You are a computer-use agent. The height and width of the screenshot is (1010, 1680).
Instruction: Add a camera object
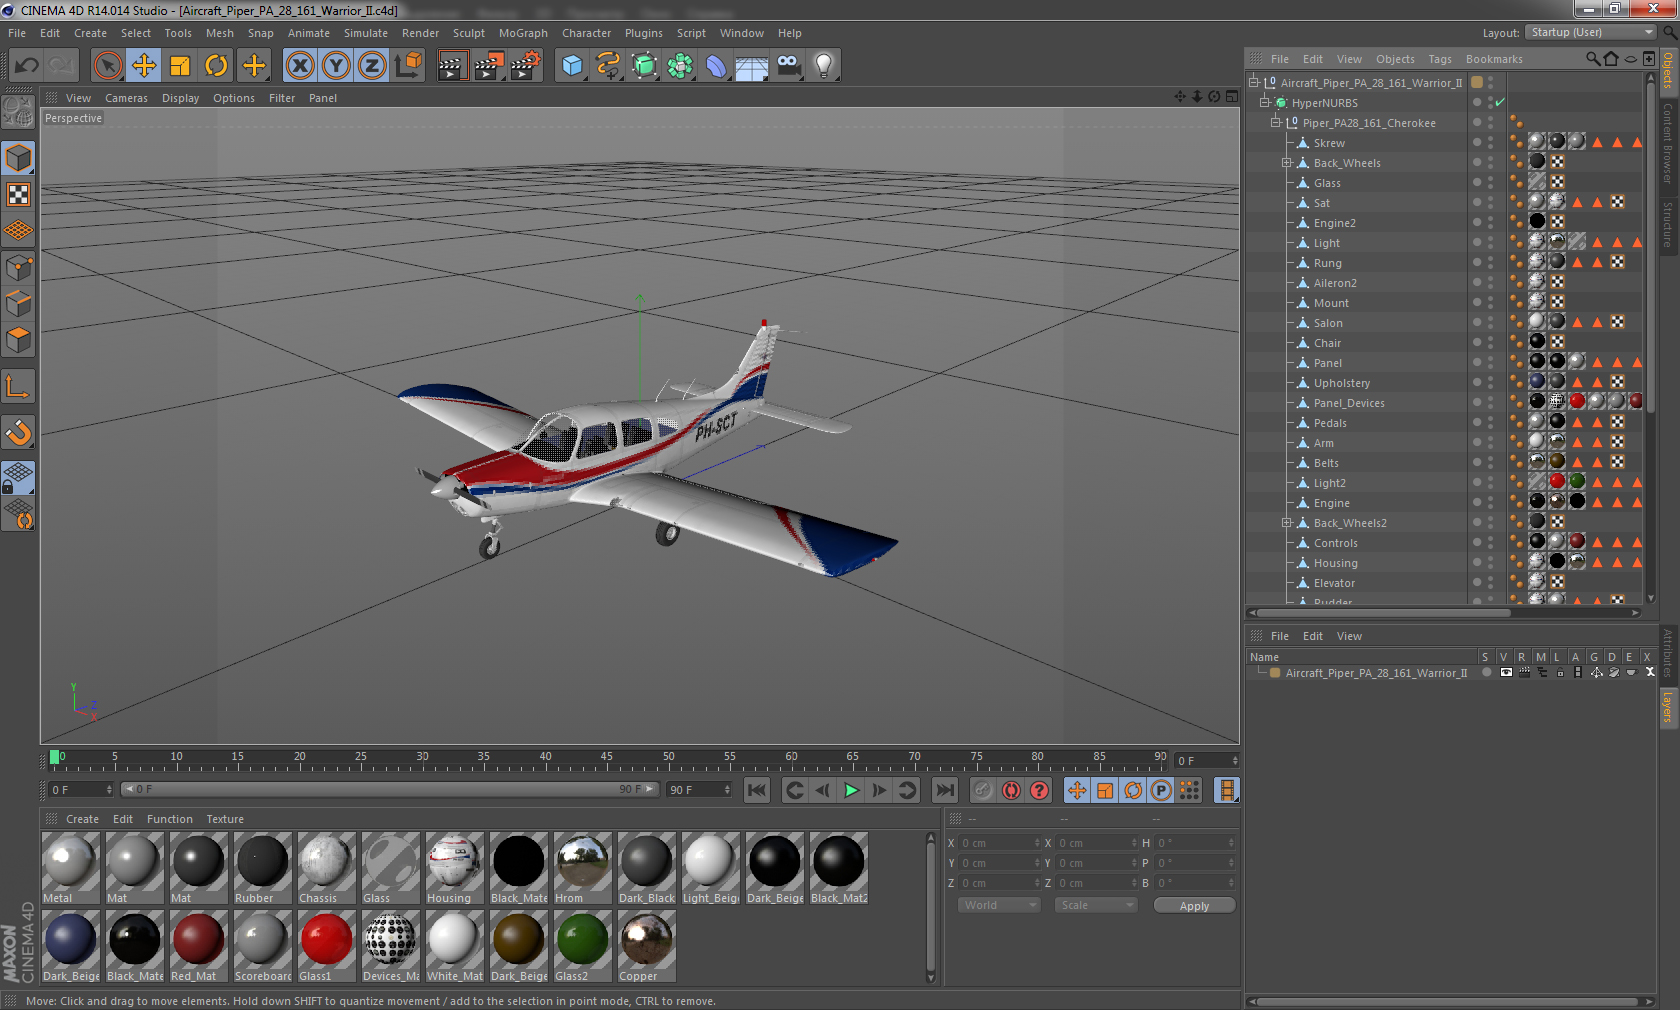[x=788, y=66]
